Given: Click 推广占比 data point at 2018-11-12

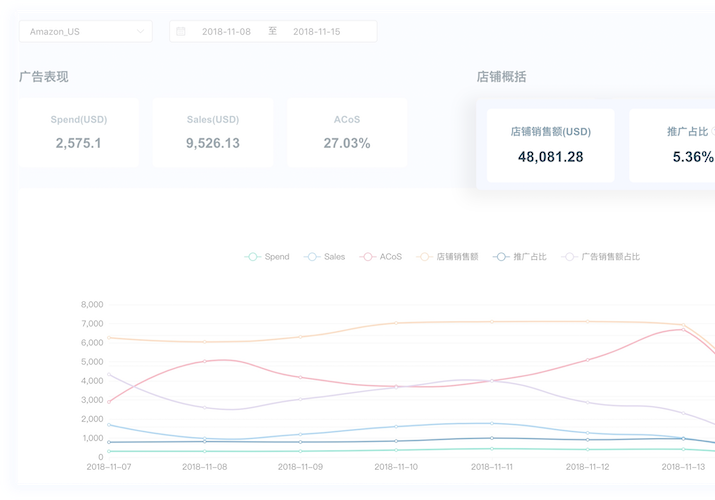Looking at the screenshot, I should click(587, 440).
